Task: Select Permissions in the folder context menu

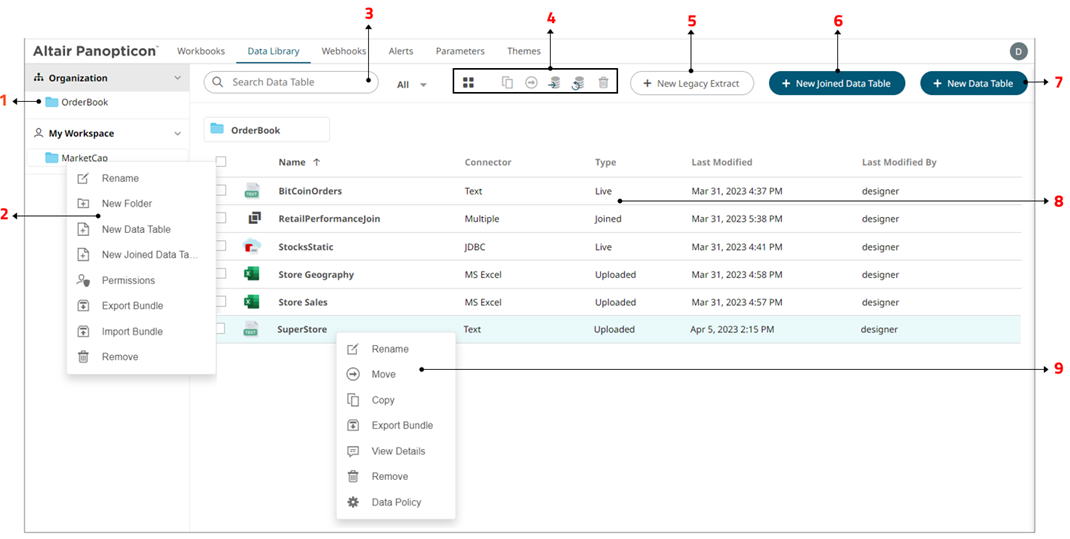Action: click(128, 280)
